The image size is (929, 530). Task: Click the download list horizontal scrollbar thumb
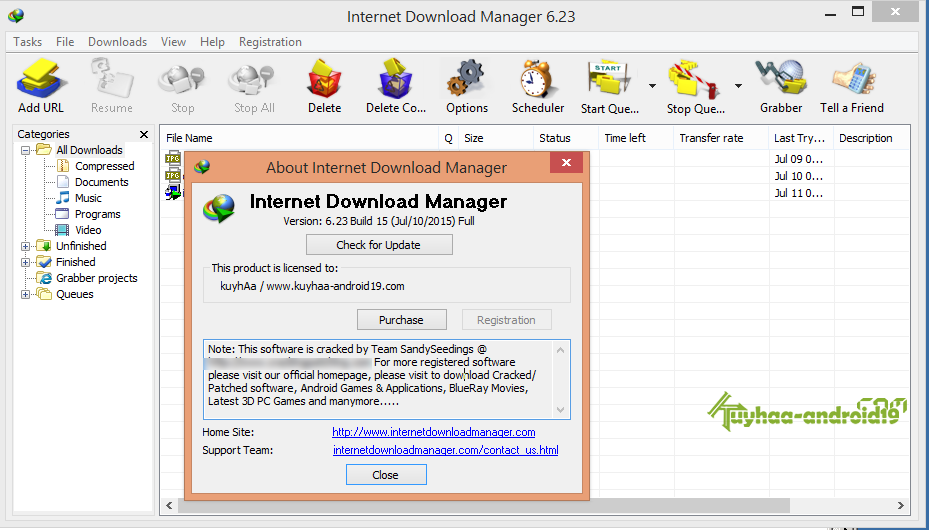click(x=483, y=505)
